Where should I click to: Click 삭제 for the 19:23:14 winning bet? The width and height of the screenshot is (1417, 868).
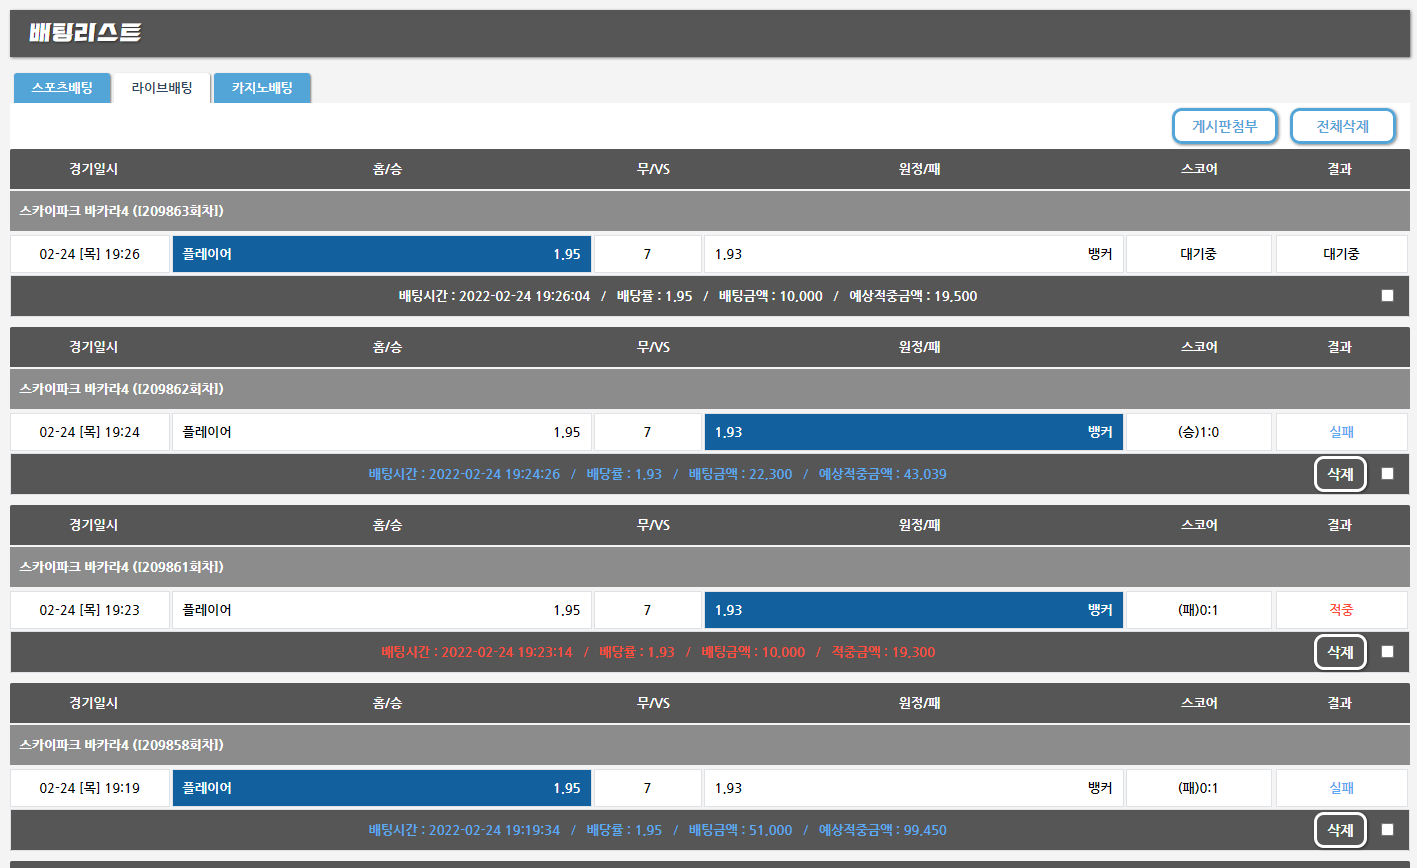coord(1340,652)
